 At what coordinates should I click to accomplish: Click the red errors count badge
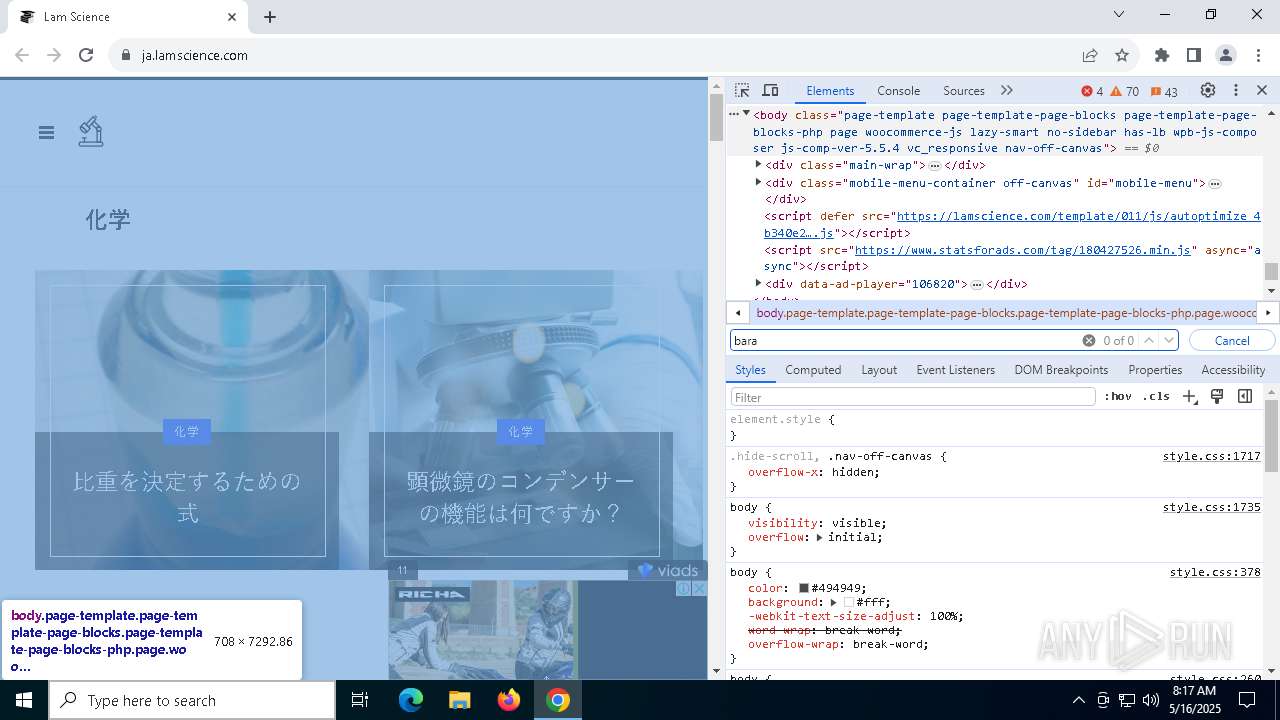click(x=1092, y=91)
